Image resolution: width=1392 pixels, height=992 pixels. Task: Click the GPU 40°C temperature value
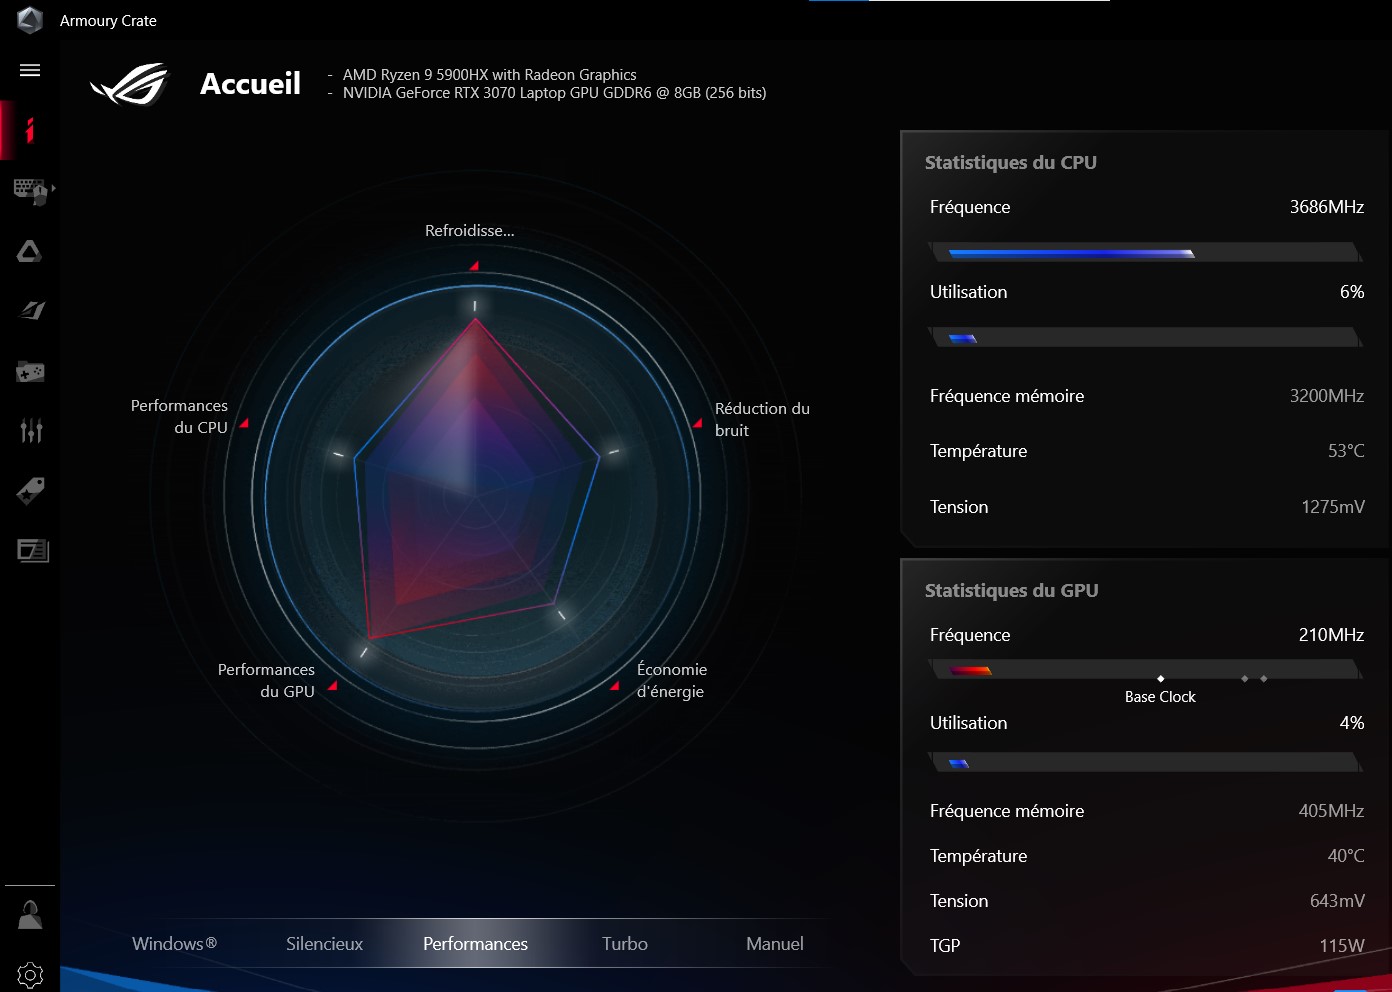coord(1346,856)
